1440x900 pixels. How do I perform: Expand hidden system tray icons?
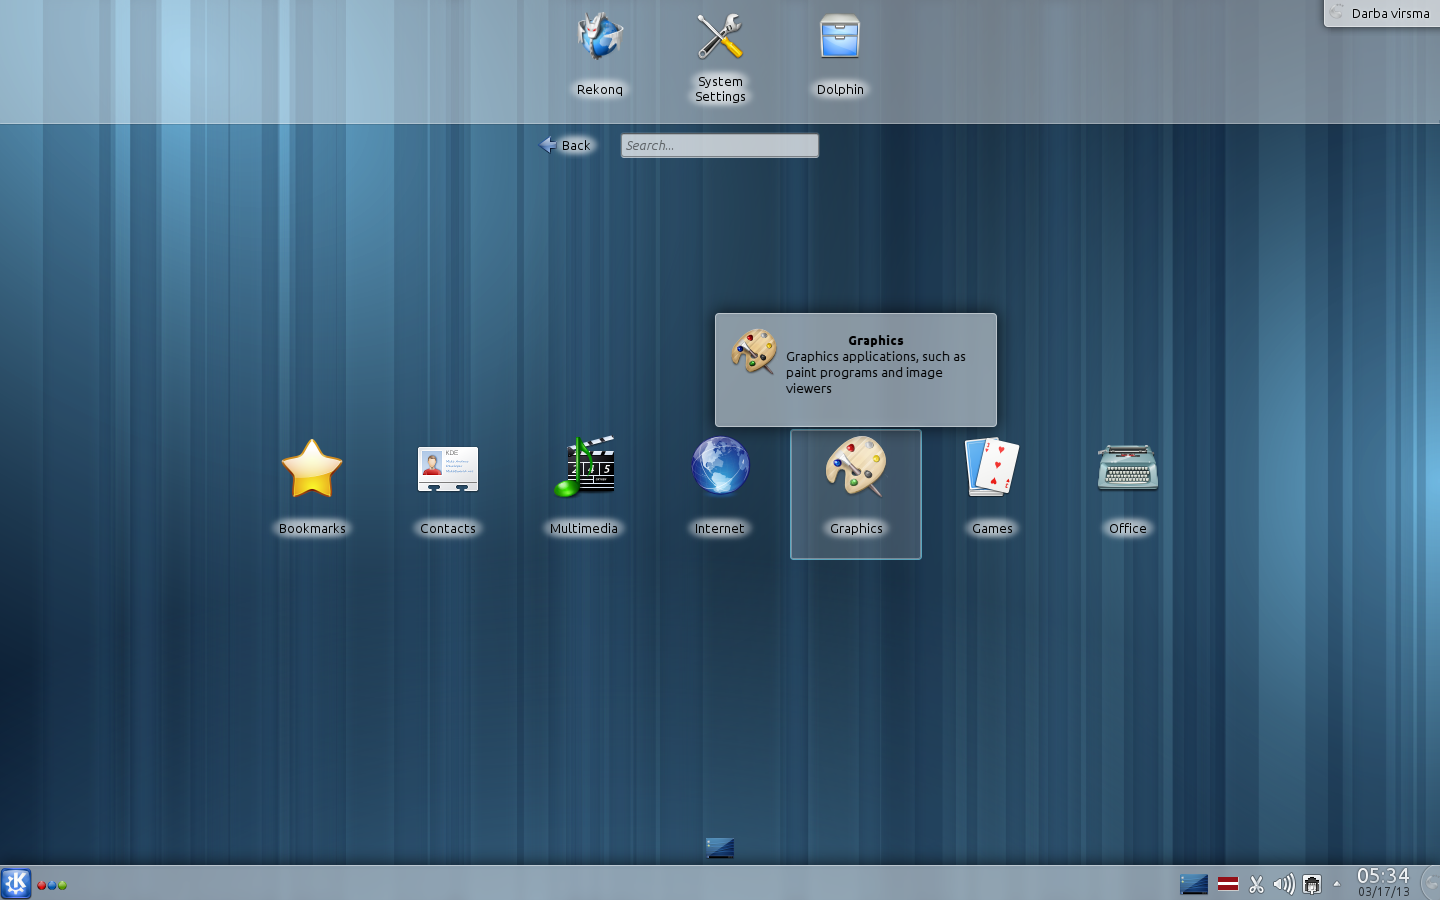pyautogui.click(x=1337, y=884)
